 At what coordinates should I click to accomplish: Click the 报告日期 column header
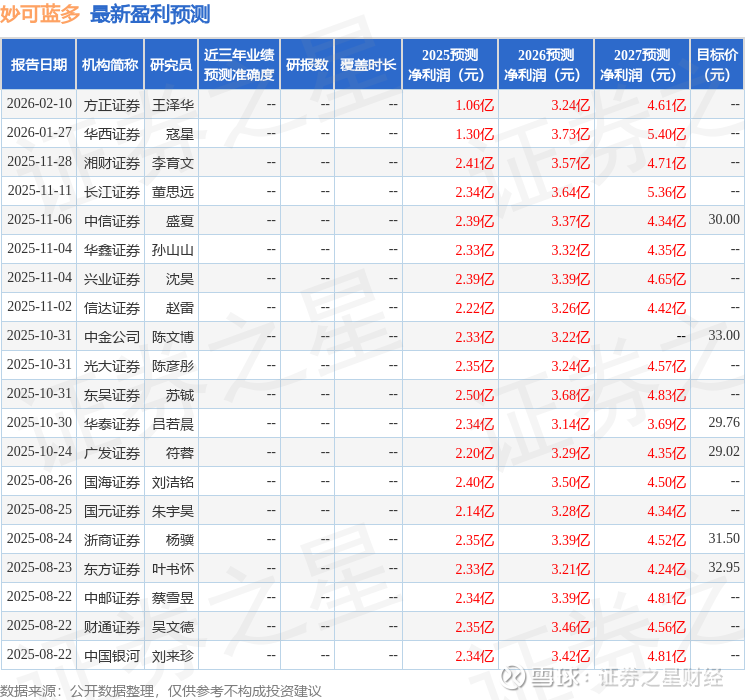(x=38, y=65)
